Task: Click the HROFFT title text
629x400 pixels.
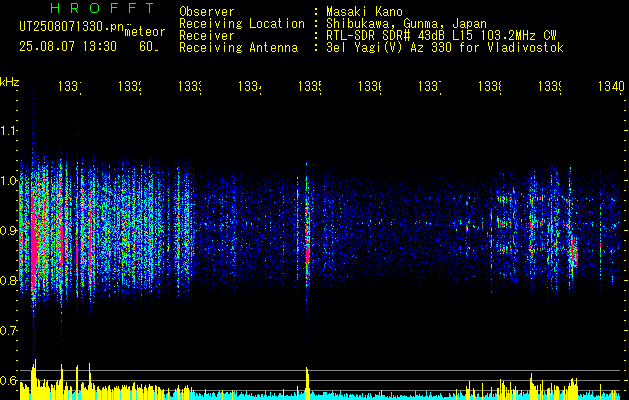Action: coord(103,8)
